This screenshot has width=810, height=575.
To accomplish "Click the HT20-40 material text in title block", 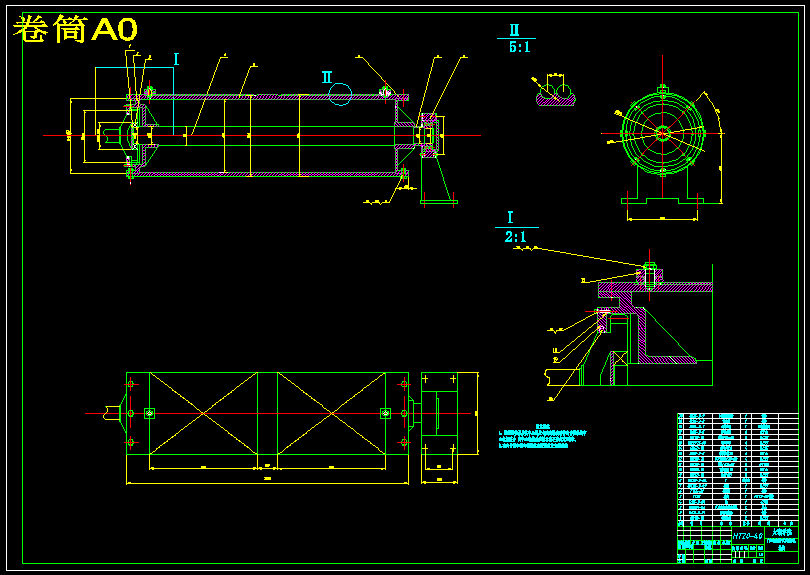I will tap(747, 536).
